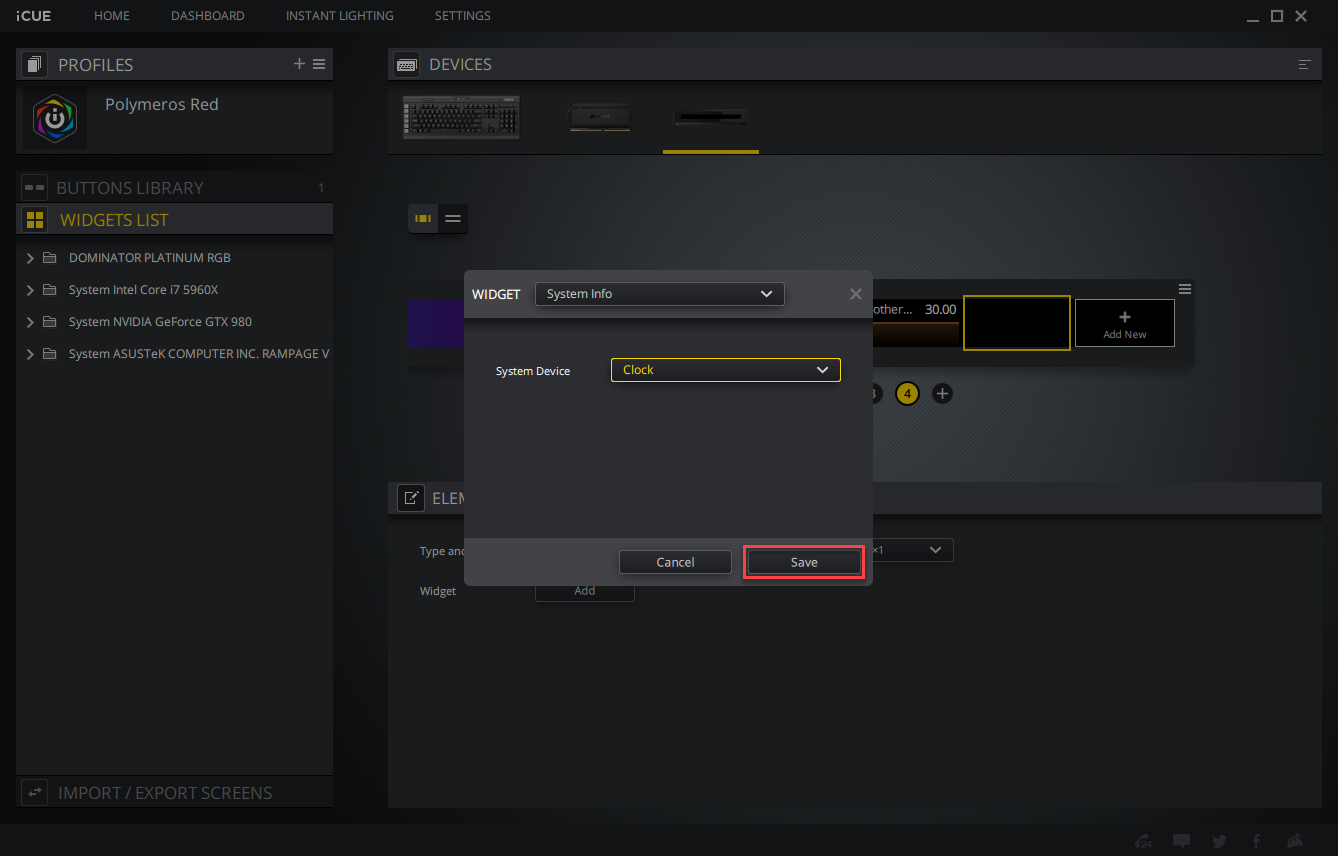Select the purple widget tile
1338x856 pixels.
[436, 323]
